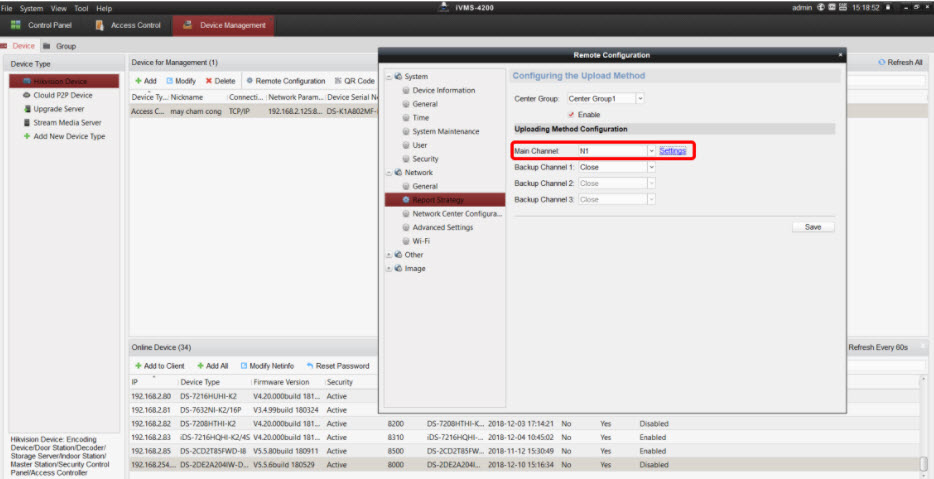This screenshot has height=479, width=934.
Task: Expand the Image tree node
Action: 388,269
